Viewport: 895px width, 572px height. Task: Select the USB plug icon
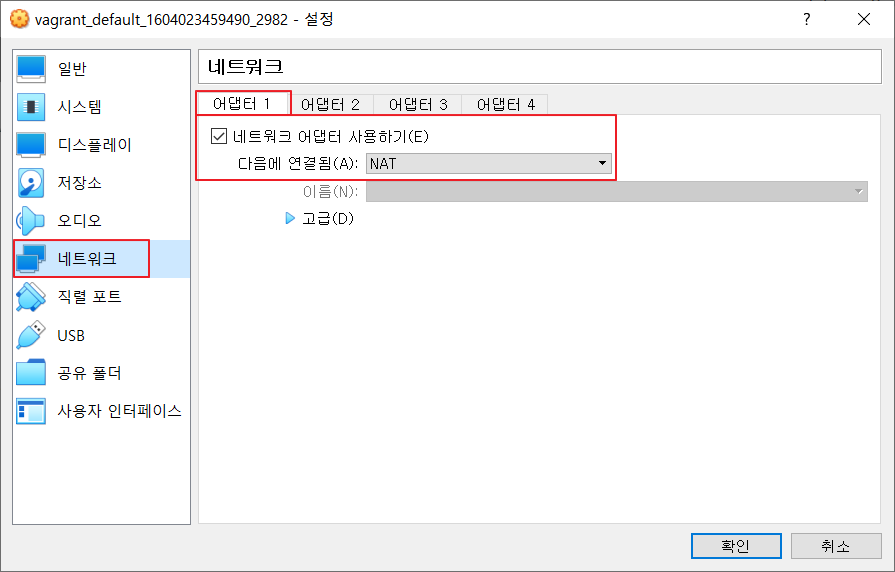point(31,335)
